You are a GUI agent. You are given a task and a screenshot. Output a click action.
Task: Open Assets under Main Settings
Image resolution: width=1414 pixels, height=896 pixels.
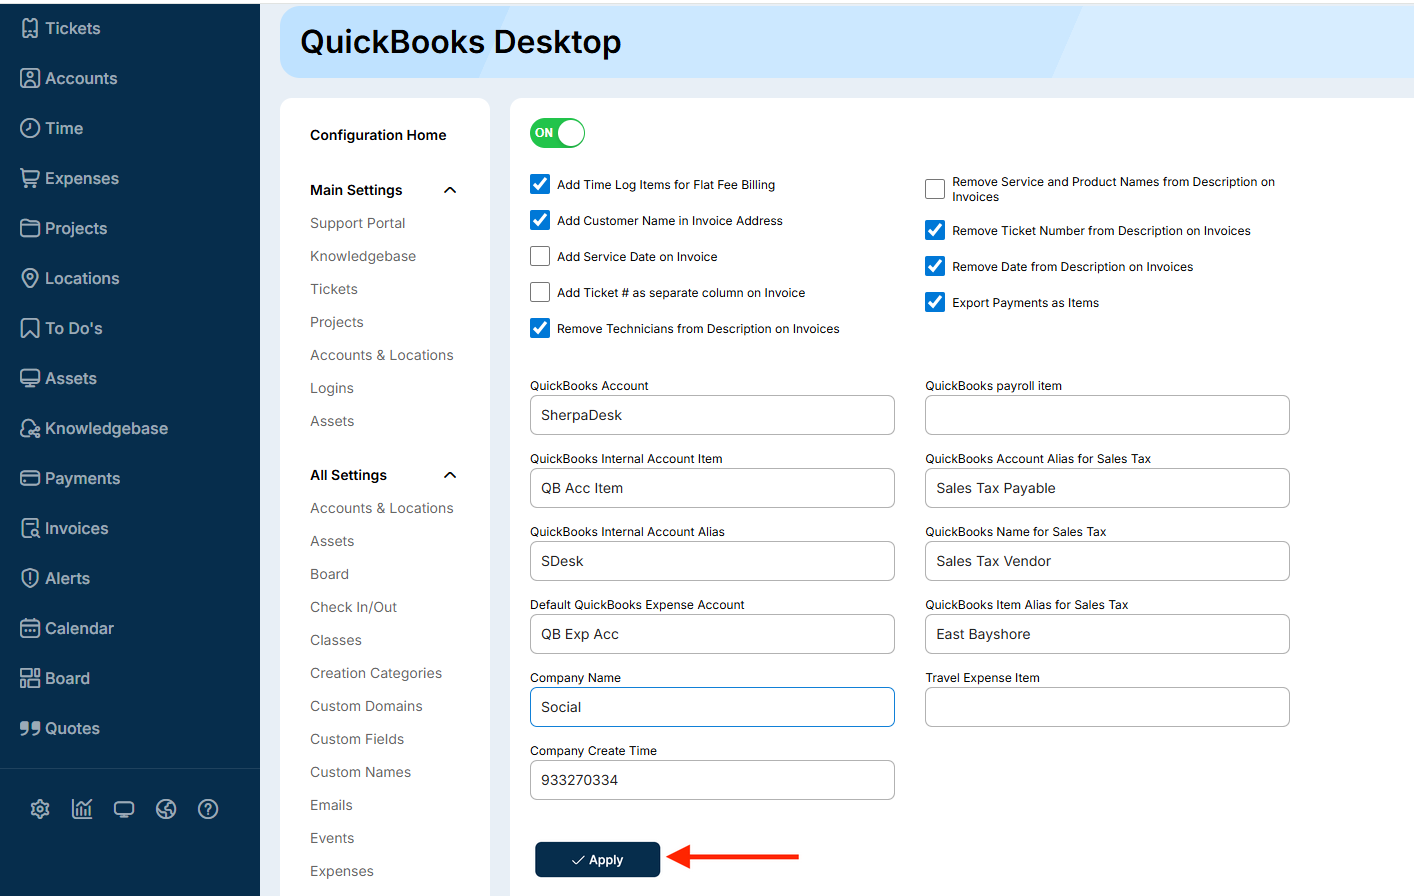tap(332, 421)
